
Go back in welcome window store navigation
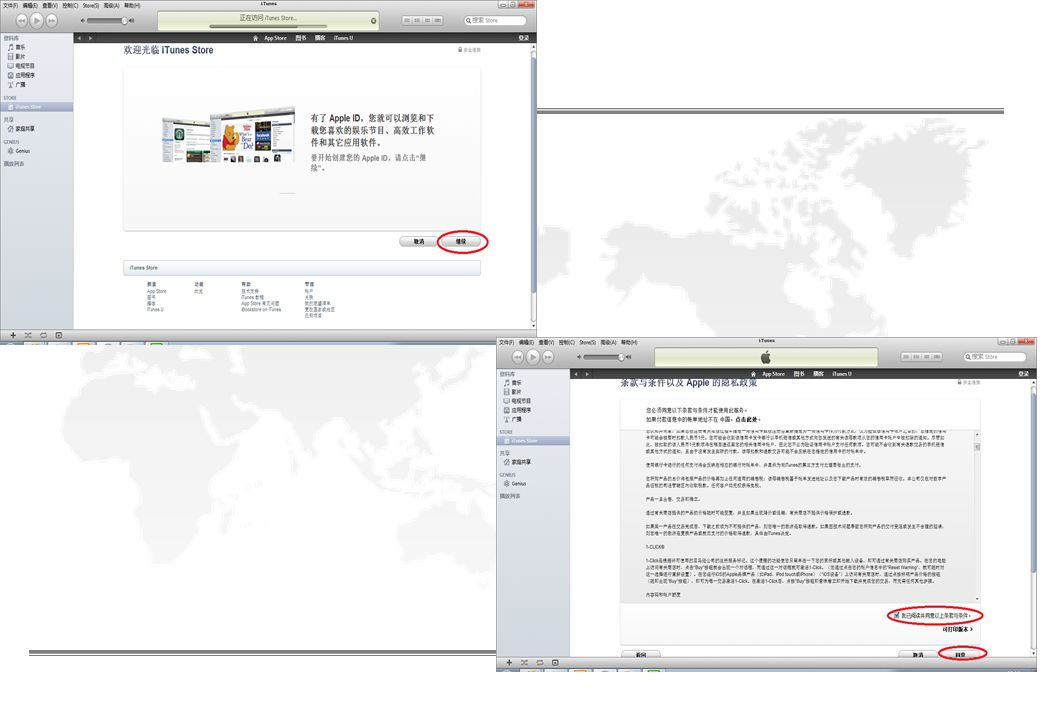click(x=80, y=38)
